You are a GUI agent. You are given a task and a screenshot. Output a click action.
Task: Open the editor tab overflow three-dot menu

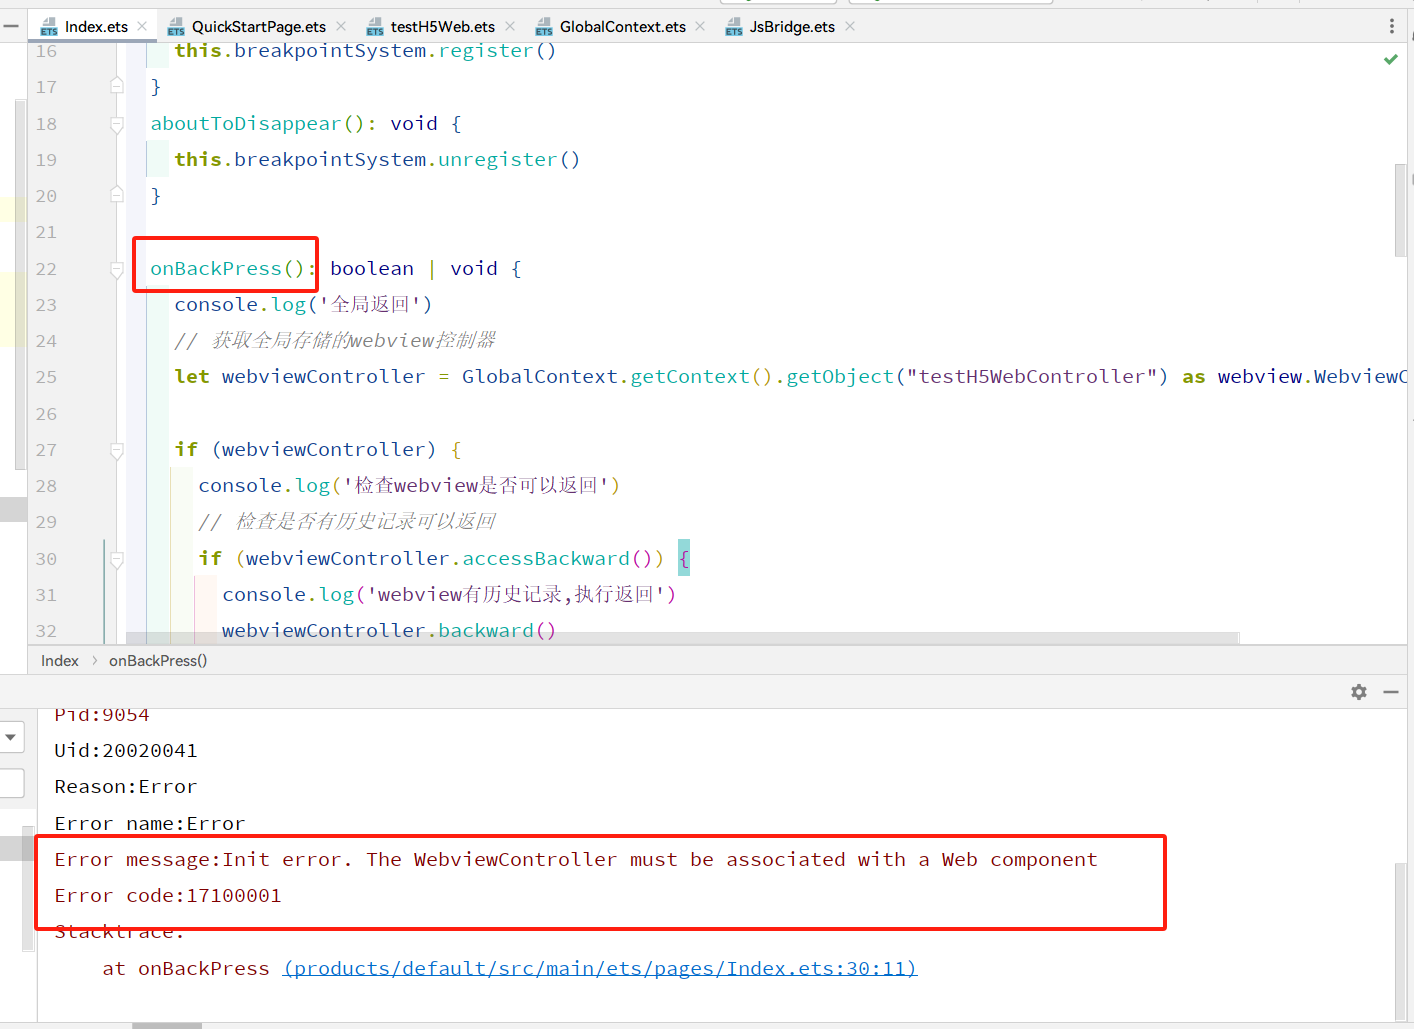click(1393, 24)
